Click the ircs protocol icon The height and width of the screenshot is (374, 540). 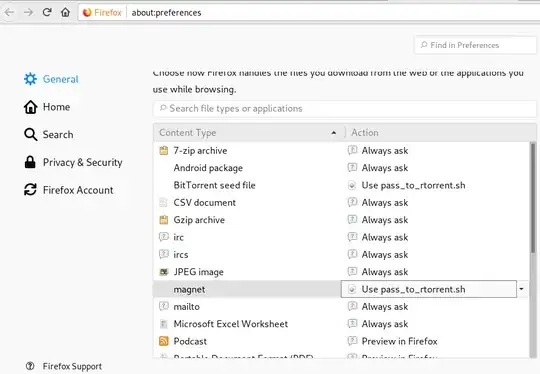(x=164, y=254)
